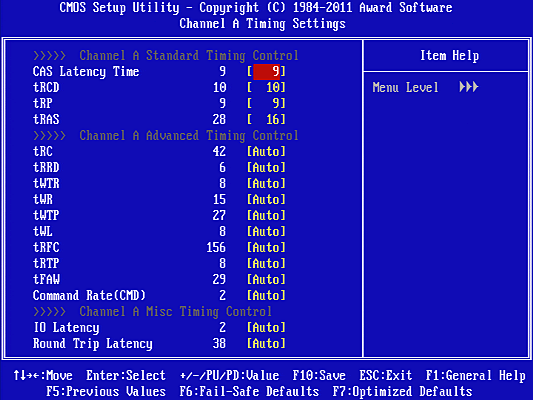Screen dimensions: 533x400
Task: Open the tRTP Auto setting
Action: point(266,263)
